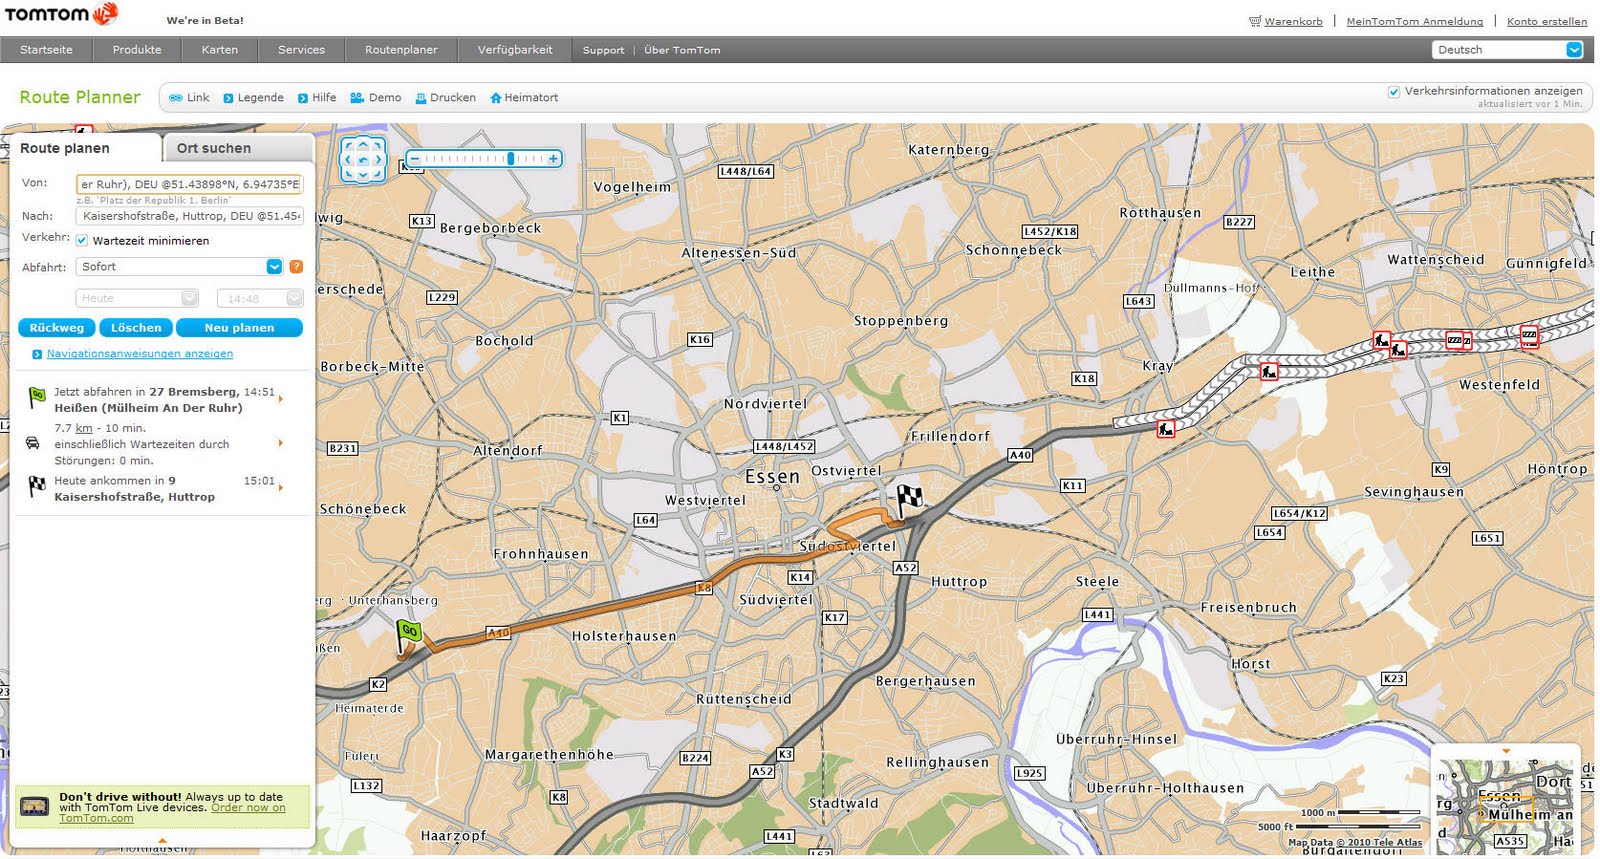Go to Heimatort home location
This screenshot has height=859, width=1600.
pyautogui.click(x=524, y=98)
